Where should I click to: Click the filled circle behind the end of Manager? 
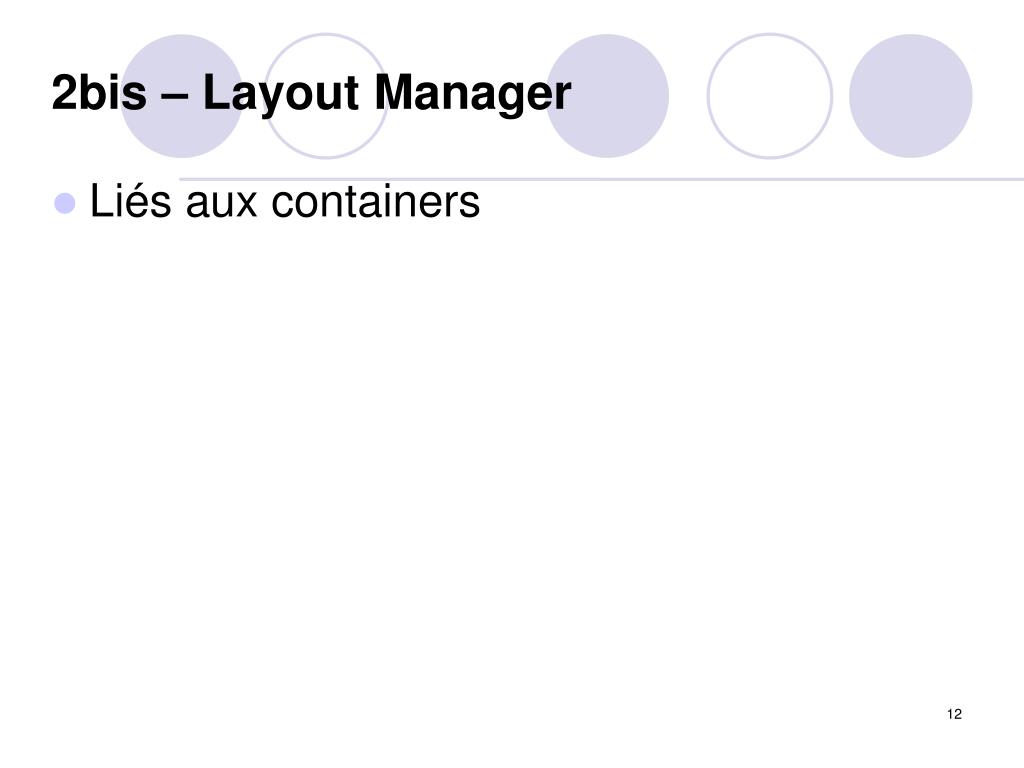pos(607,96)
